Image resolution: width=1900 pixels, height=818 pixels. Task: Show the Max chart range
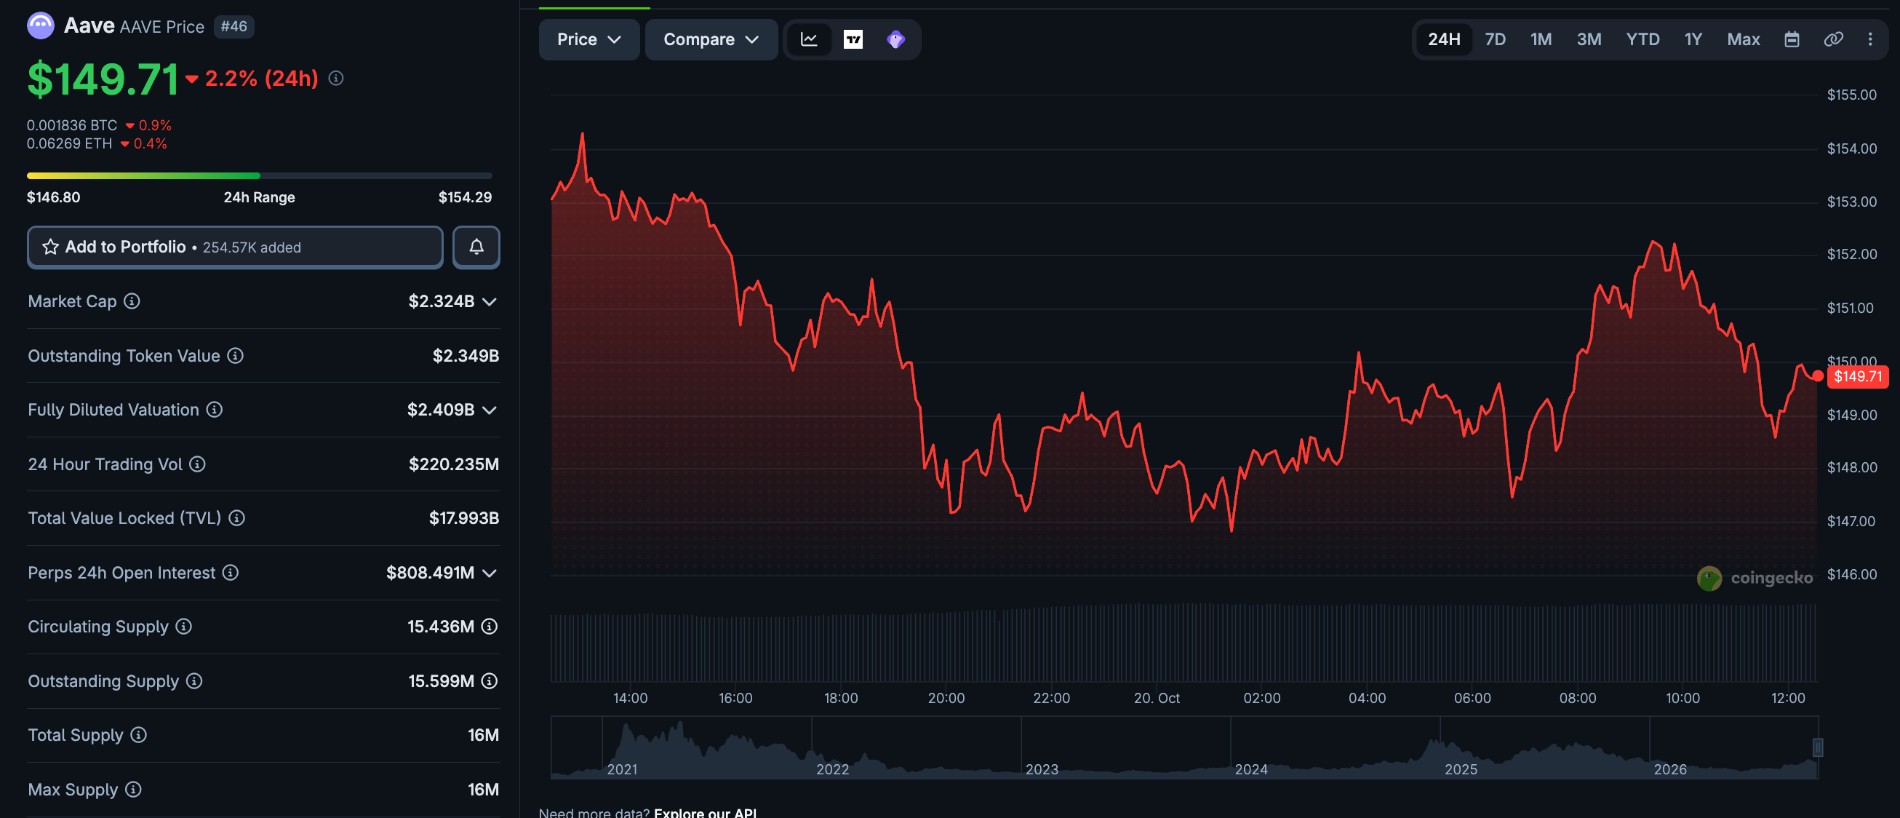[x=1743, y=40]
